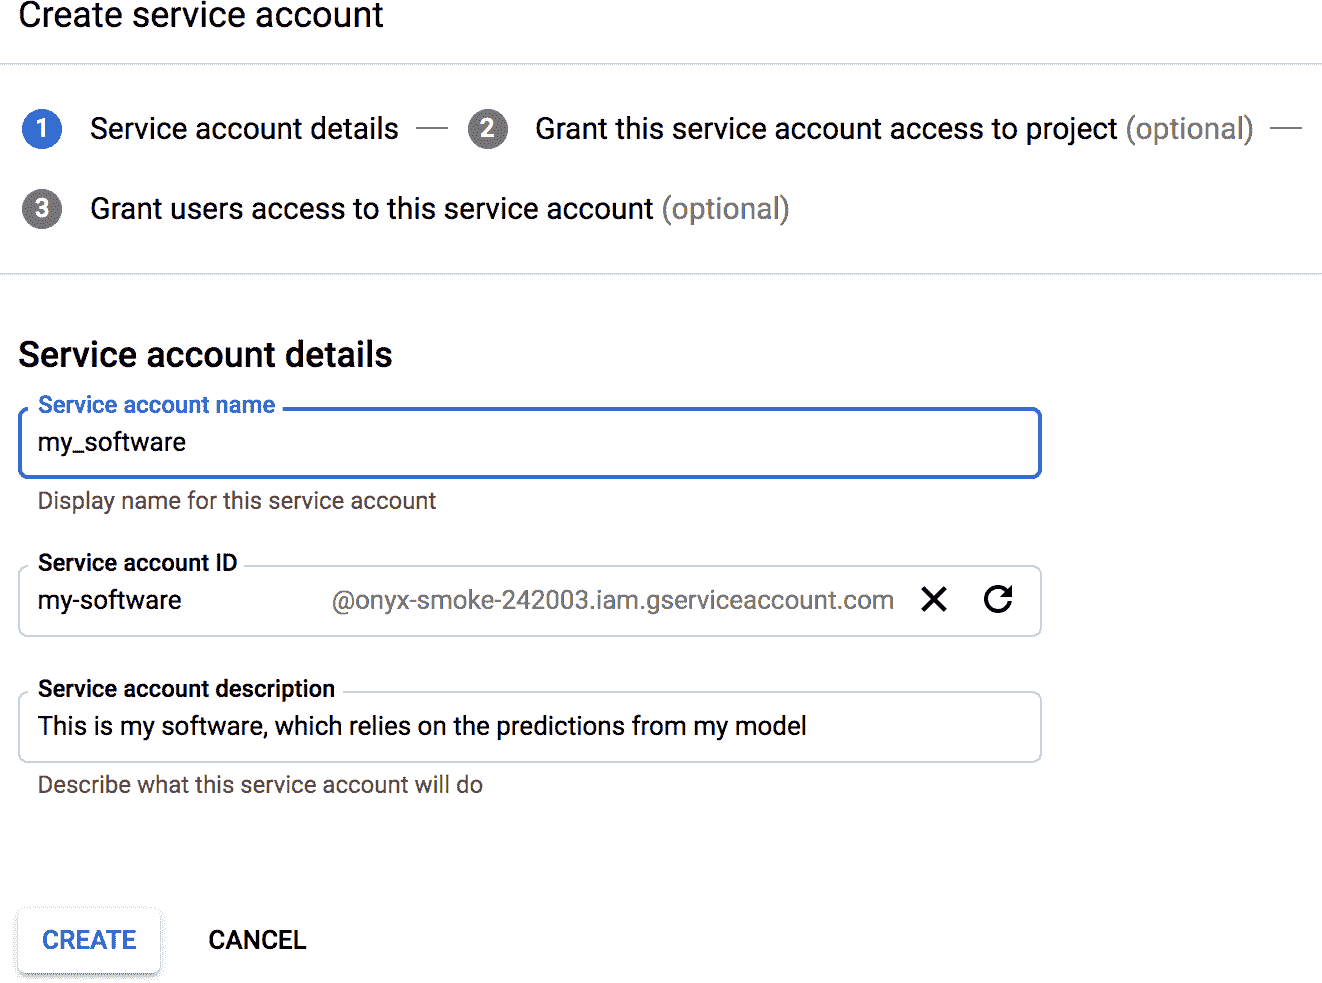Click the blue 'Service account name' field label
The width and height of the screenshot is (1322, 983).
156,405
